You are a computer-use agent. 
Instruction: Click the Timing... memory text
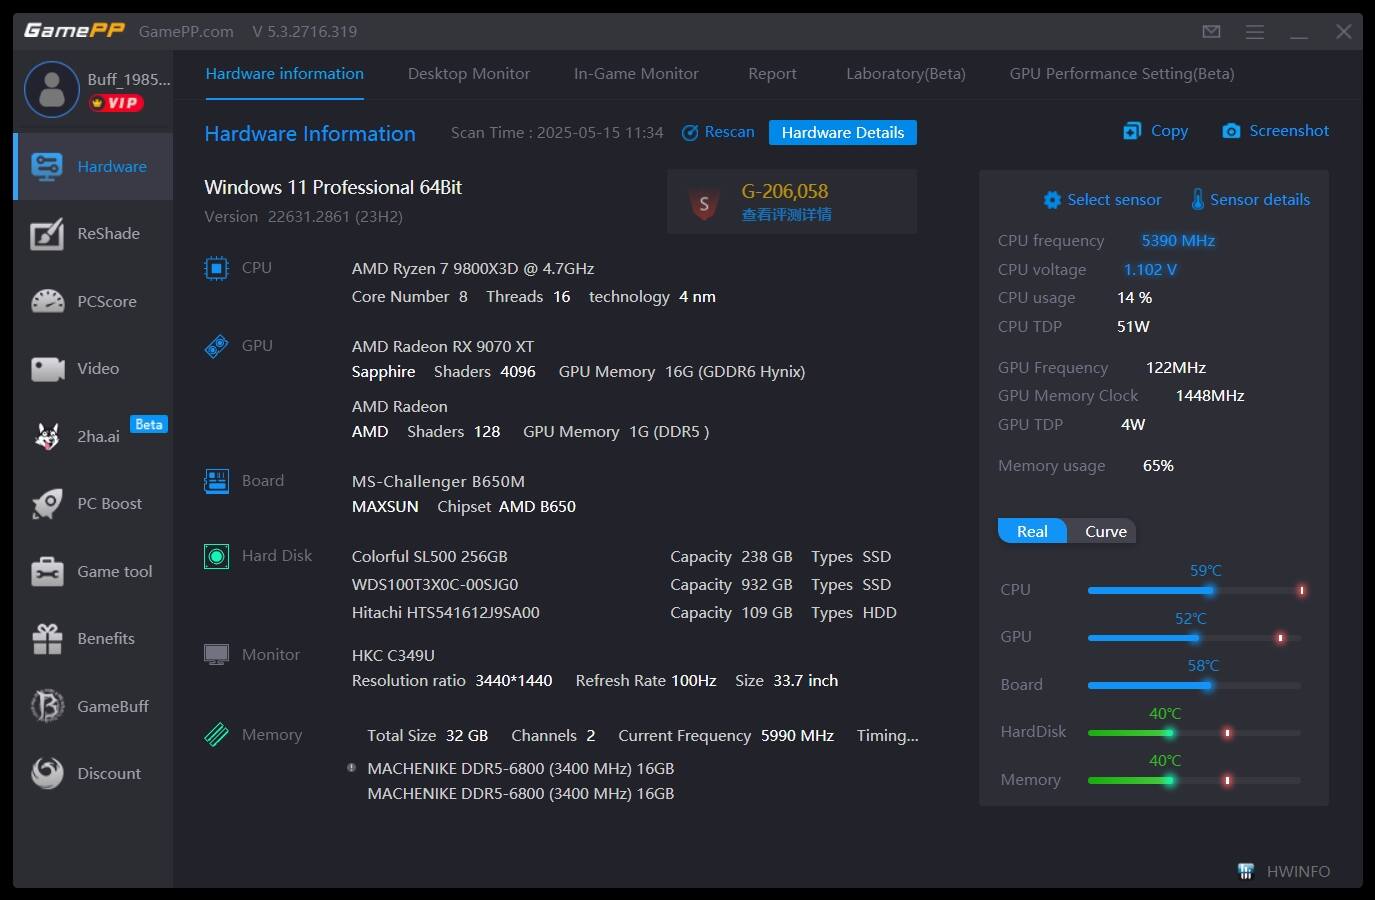[887, 736]
